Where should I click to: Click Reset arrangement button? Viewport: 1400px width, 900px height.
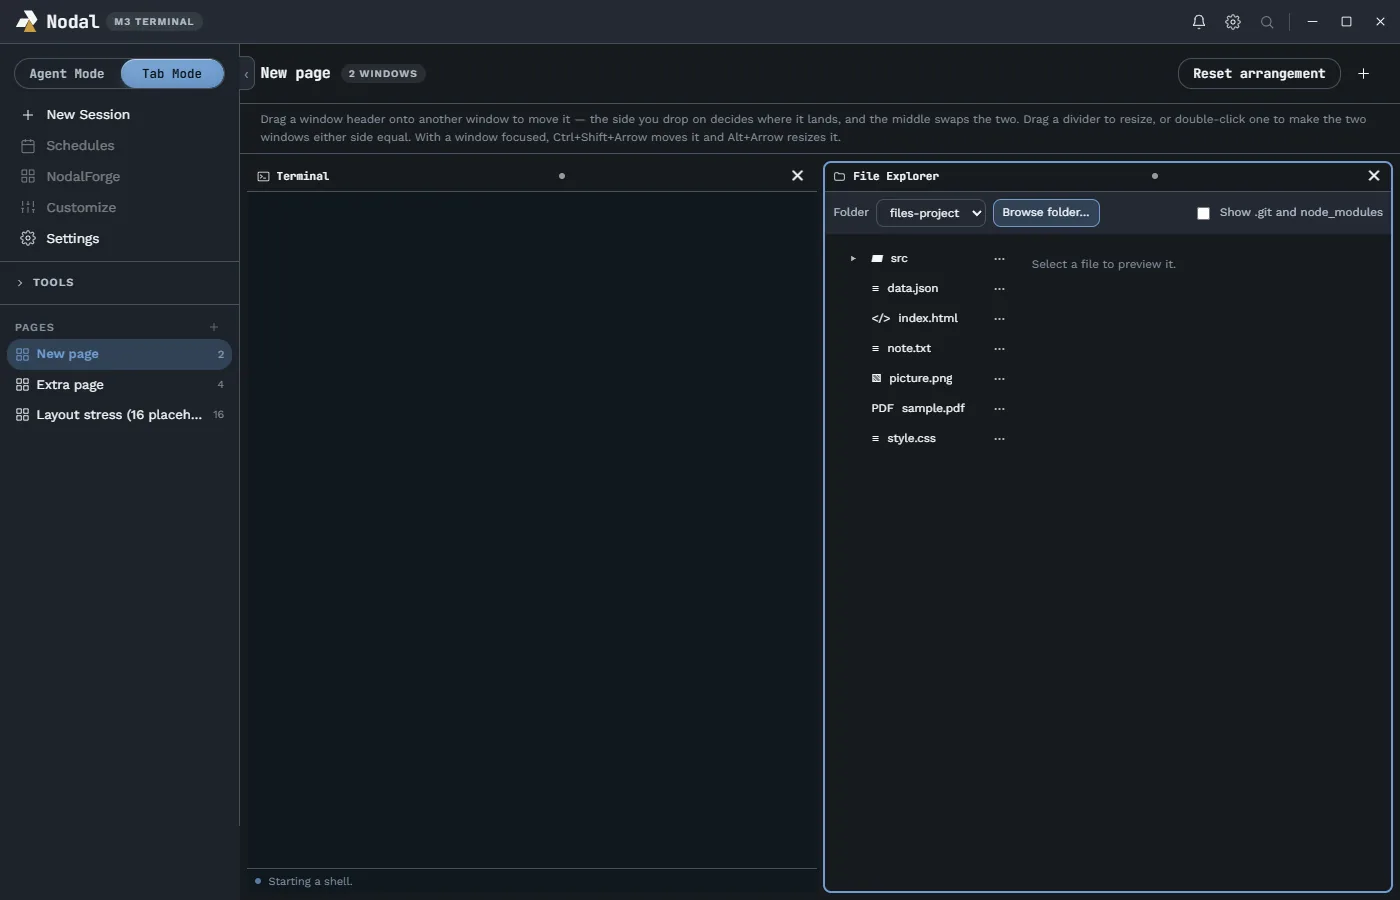(1259, 74)
